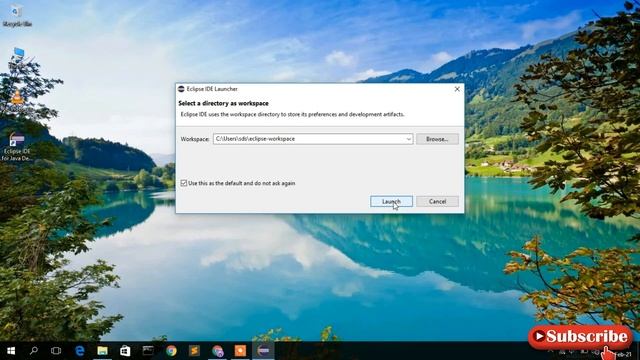Open Microsoft Store from taskbar

[x=125, y=351]
